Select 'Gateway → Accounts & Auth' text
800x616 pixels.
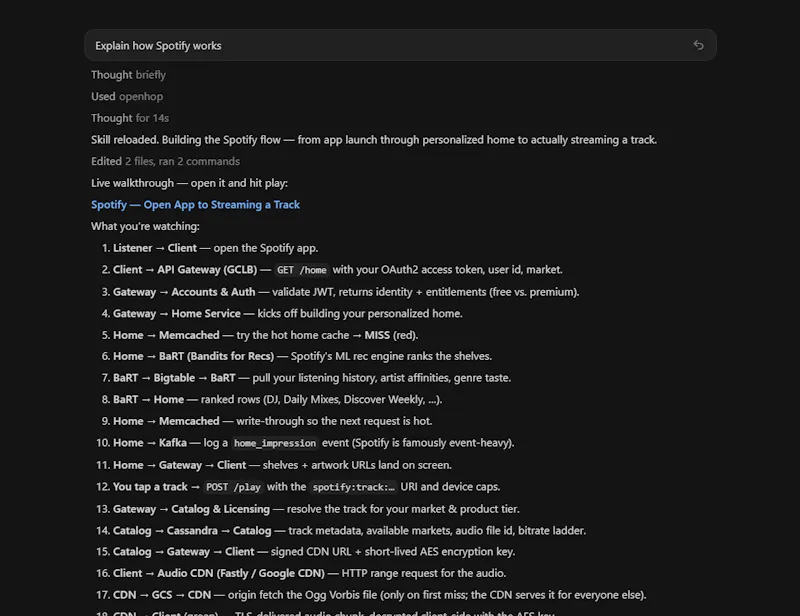click(x=184, y=292)
